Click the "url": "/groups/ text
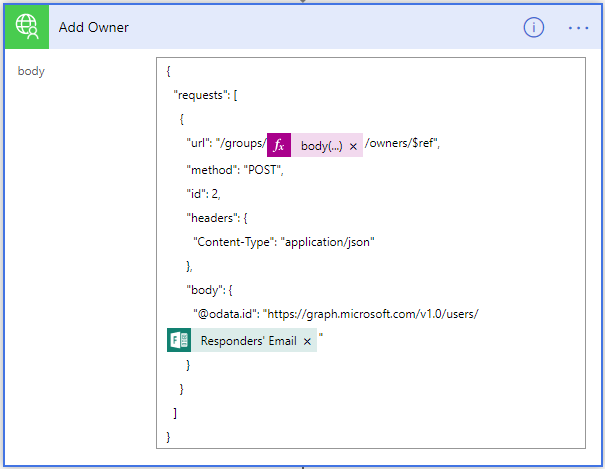This screenshot has width=605, height=469. [x=226, y=143]
